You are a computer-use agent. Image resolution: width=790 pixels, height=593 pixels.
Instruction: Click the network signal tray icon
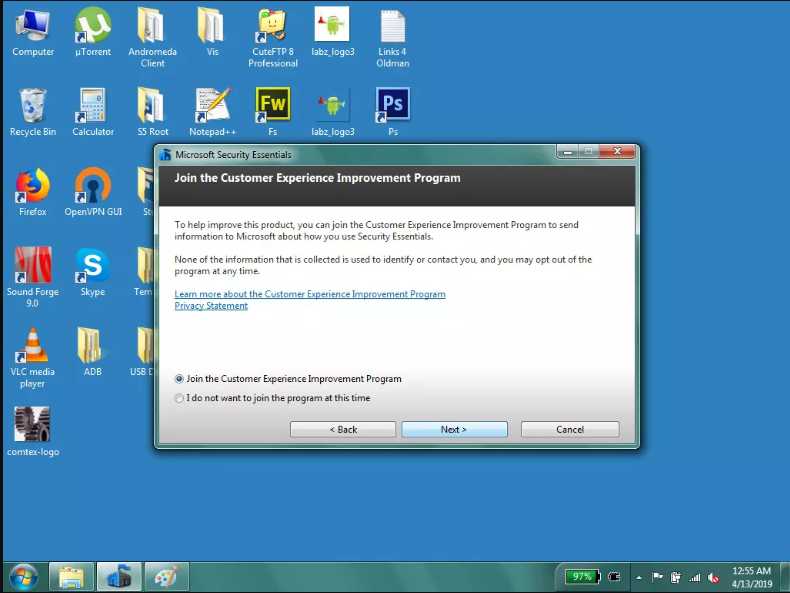click(695, 577)
